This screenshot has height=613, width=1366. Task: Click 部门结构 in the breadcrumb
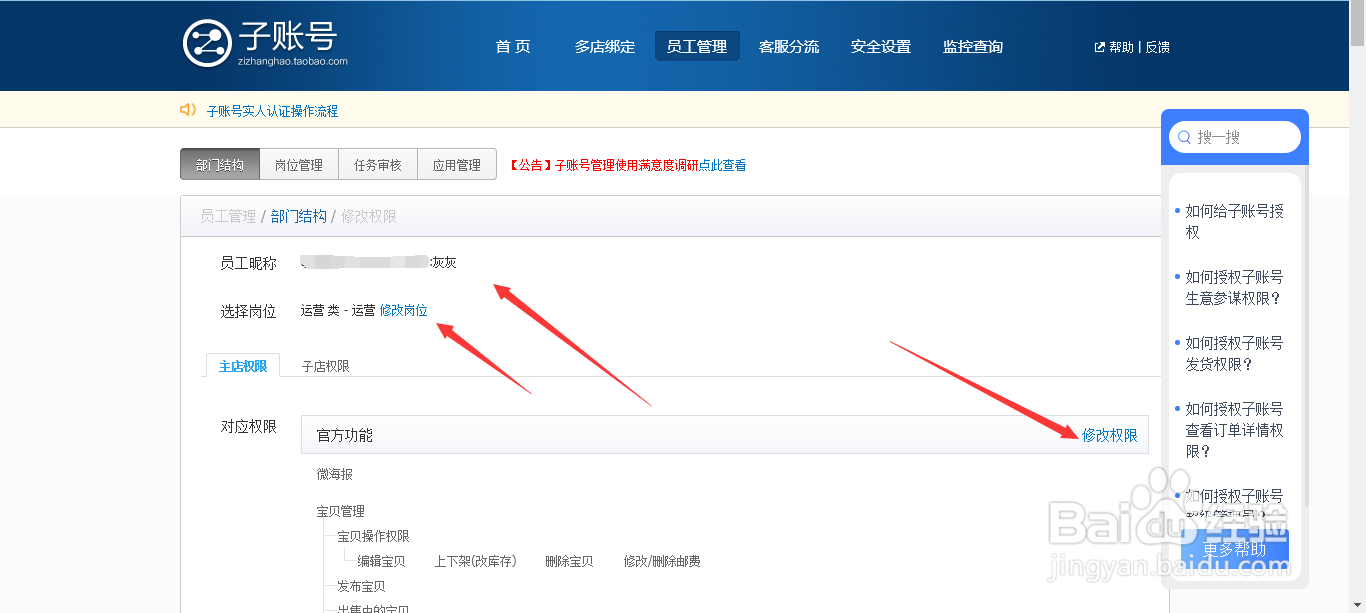299,216
